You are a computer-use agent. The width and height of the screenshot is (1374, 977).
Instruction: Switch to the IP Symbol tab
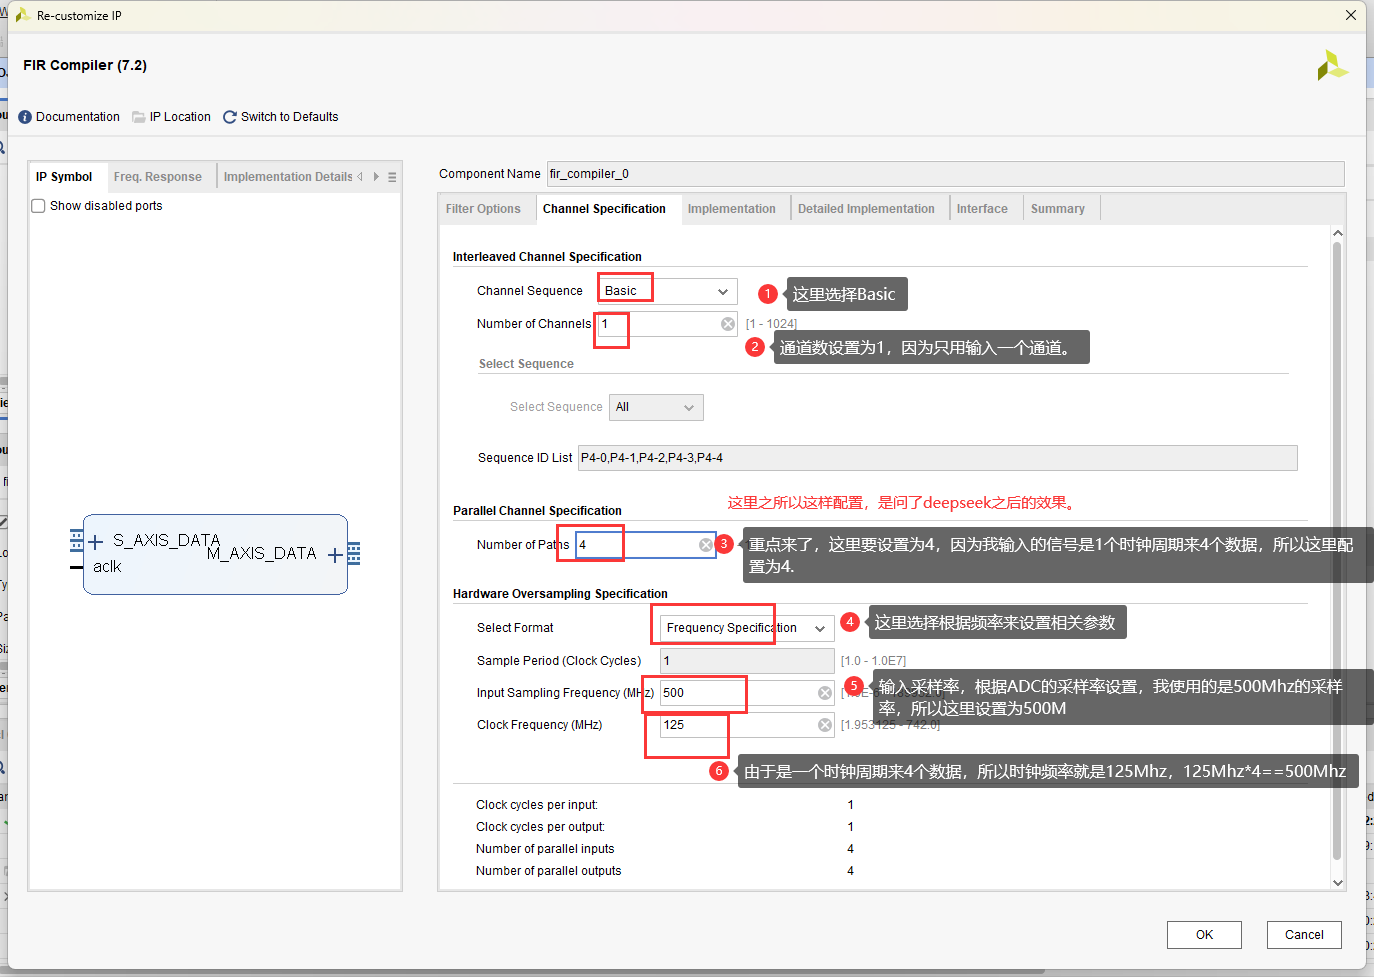click(x=64, y=177)
